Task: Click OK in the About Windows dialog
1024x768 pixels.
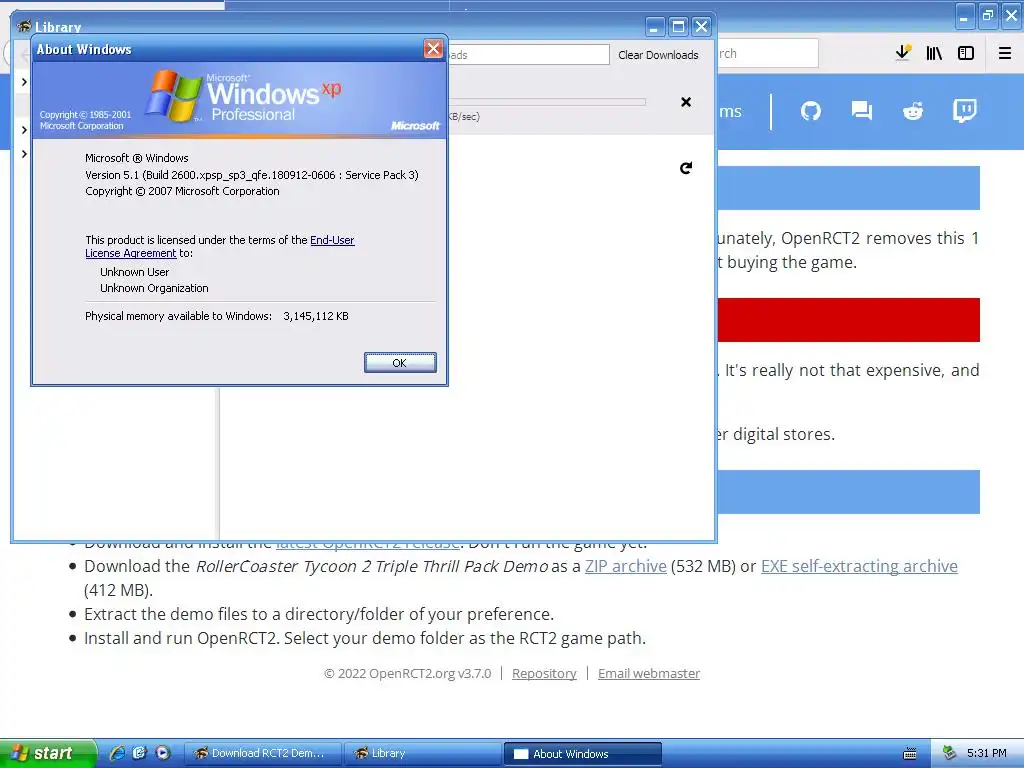Action: (400, 362)
